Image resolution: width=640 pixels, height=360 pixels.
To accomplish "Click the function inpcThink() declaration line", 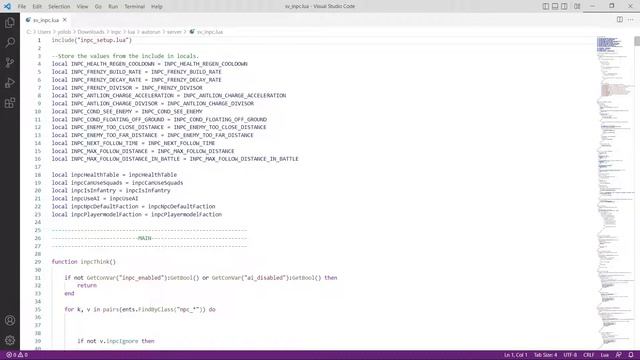I will coord(84,262).
